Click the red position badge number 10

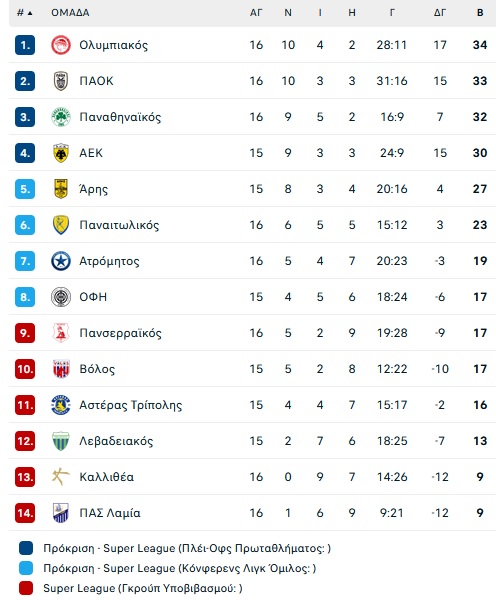25,369
